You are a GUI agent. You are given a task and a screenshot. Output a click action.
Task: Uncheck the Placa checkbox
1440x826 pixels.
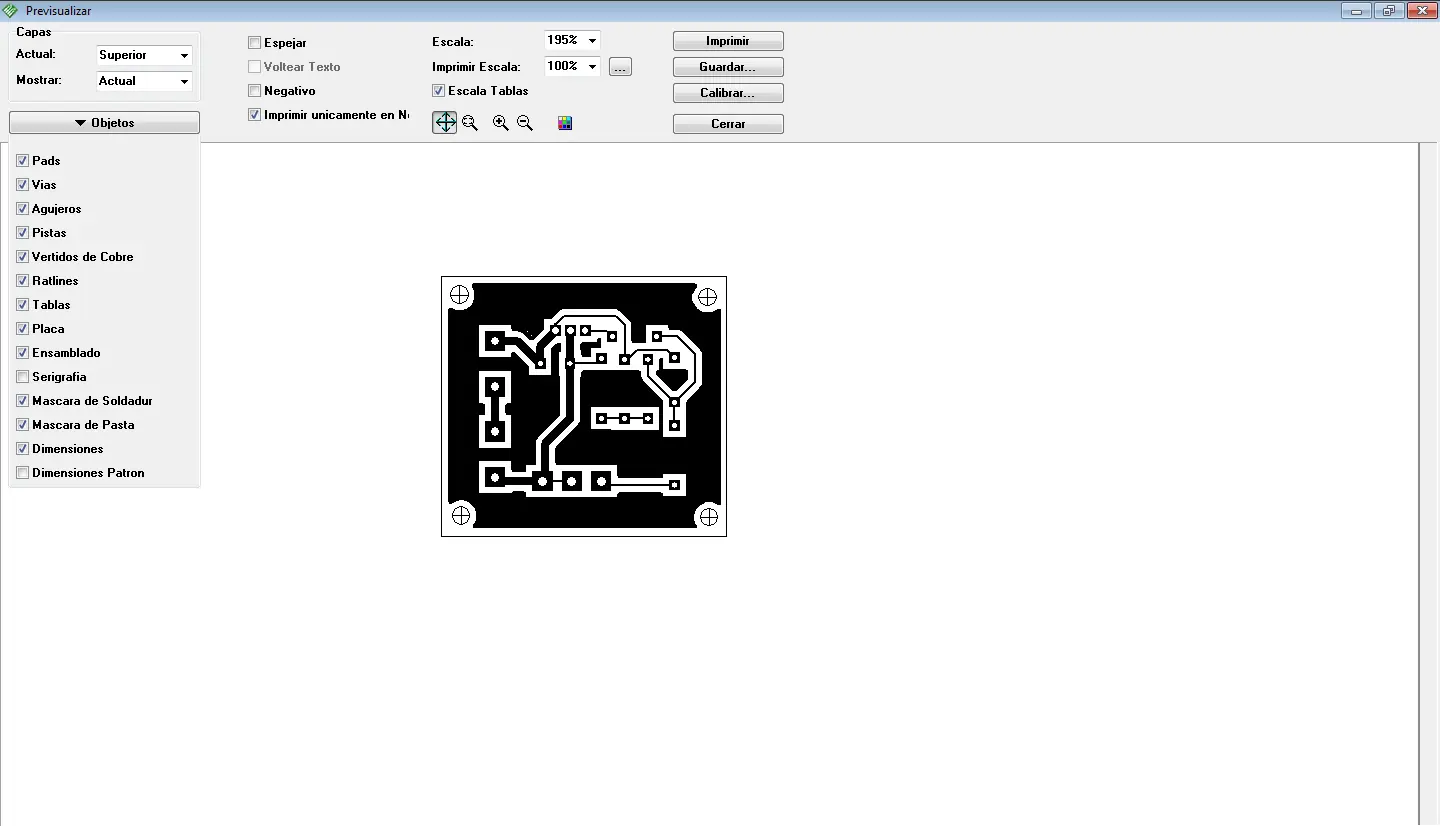pos(22,329)
